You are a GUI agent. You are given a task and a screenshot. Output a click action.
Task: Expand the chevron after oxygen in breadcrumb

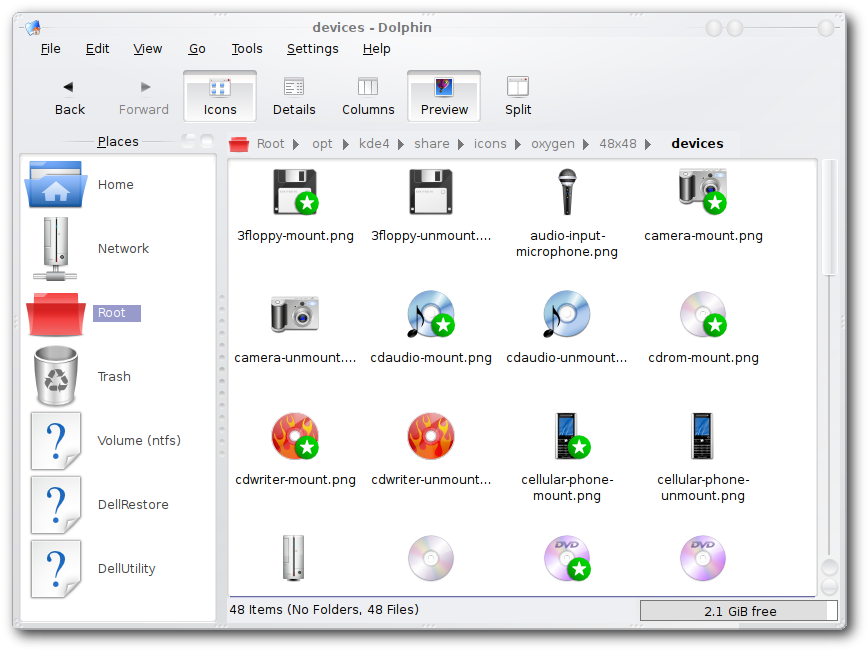pyautogui.click(x=585, y=143)
